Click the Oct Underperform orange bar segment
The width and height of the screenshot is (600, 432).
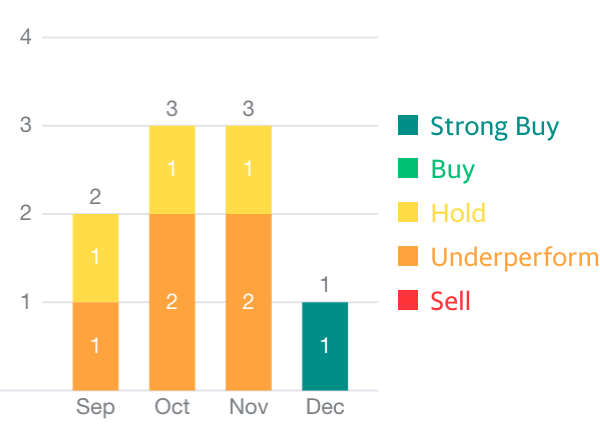[172, 302]
